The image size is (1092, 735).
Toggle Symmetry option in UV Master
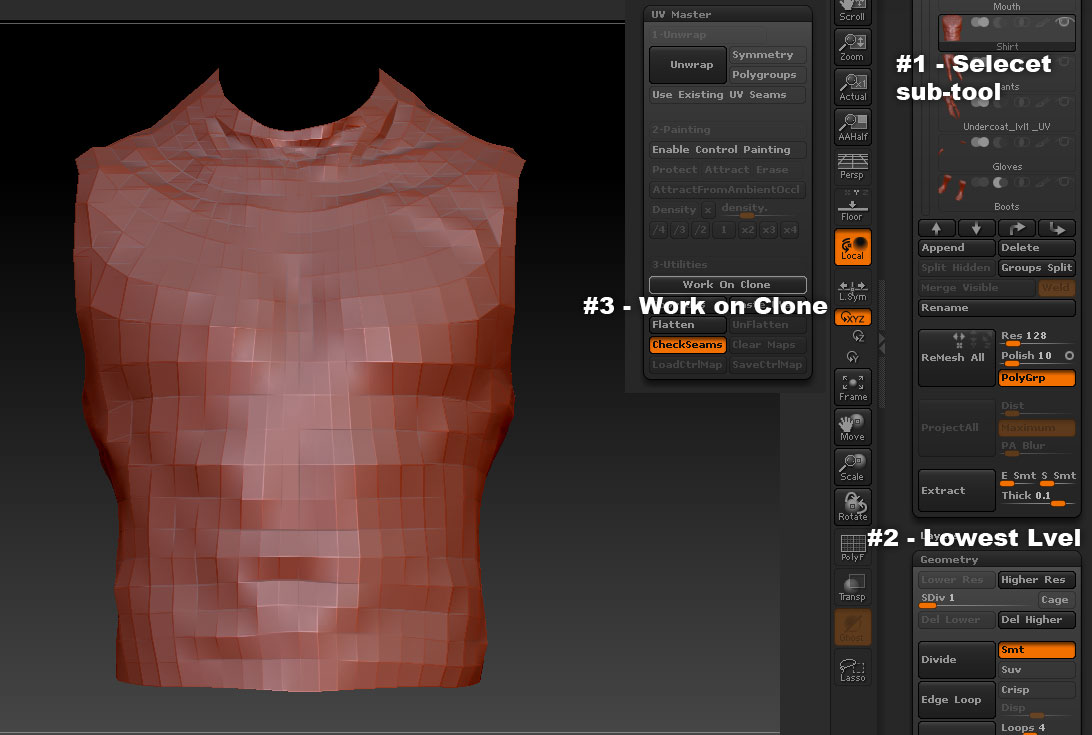(x=767, y=54)
